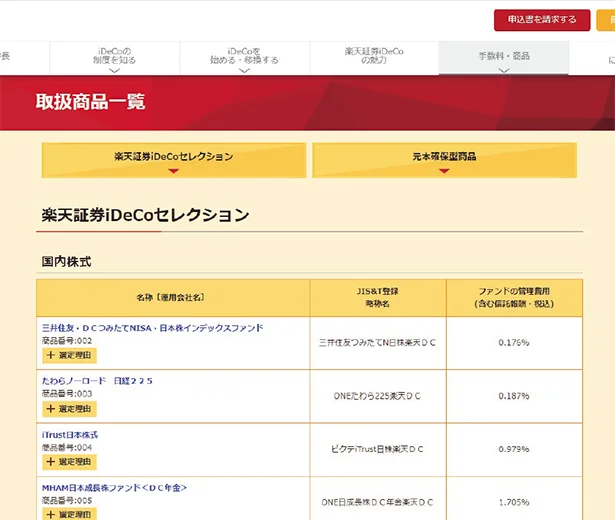
Task: Expand 選定理由 for product number 003
Action: (69, 409)
